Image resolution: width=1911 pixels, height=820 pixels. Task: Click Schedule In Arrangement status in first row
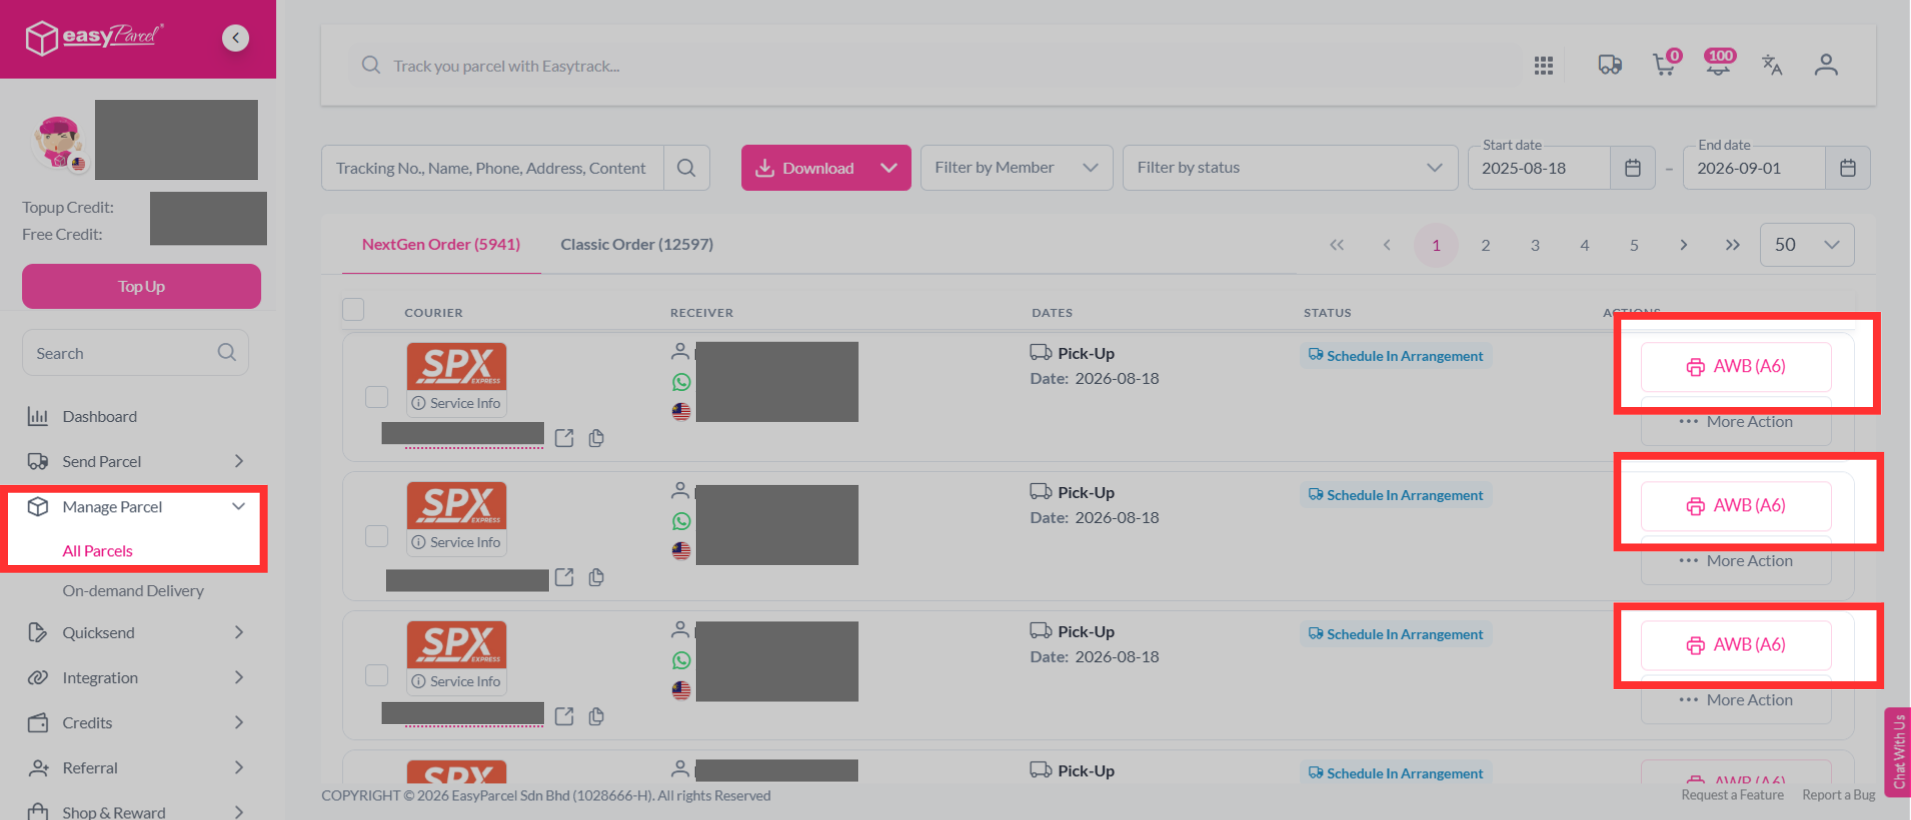tap(1396, 356)
